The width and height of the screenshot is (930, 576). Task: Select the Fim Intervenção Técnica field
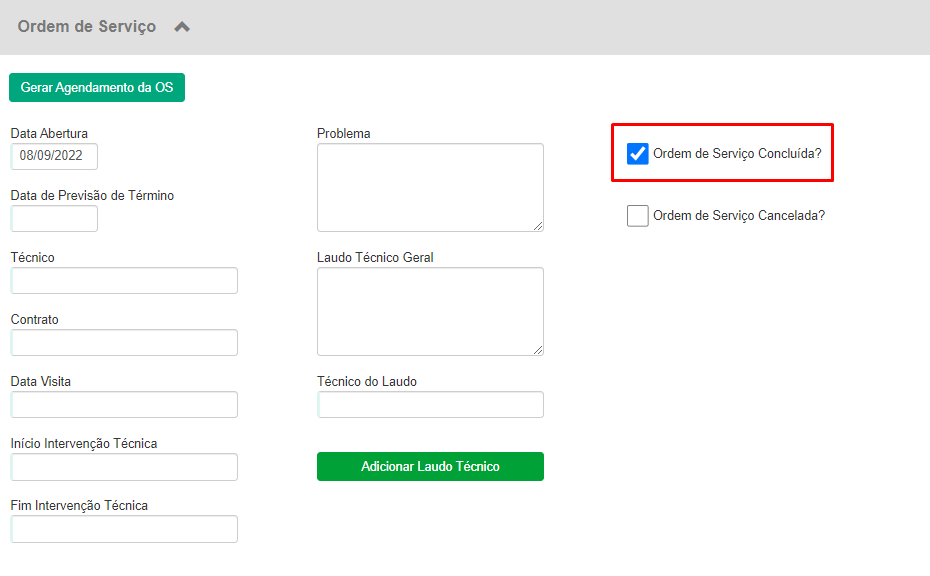pyautogui.click(x=124, y=529)
